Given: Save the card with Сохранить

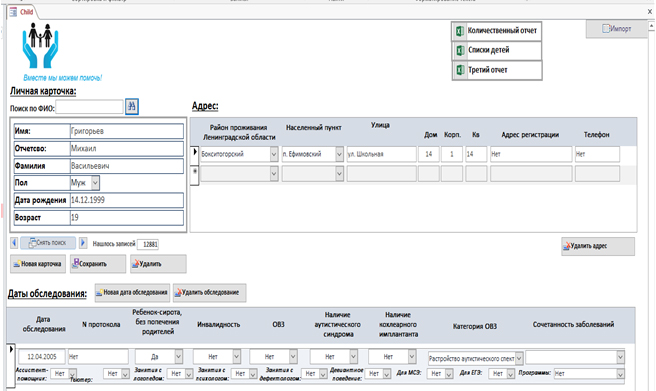Looking at the screenshot, I should point(98,264).
